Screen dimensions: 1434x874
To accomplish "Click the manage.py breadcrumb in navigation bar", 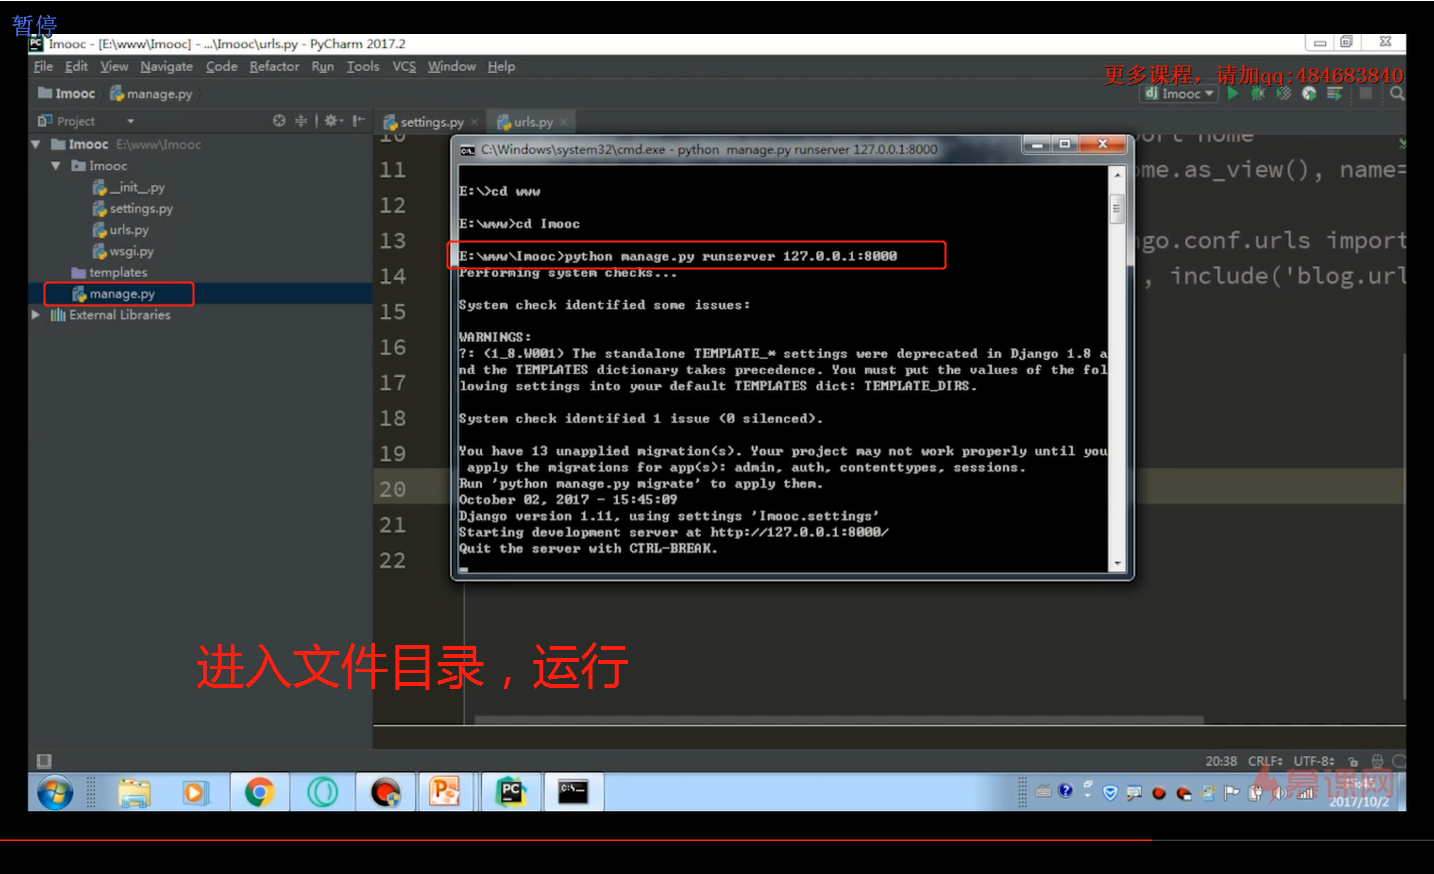I will (x=151, y=93).
